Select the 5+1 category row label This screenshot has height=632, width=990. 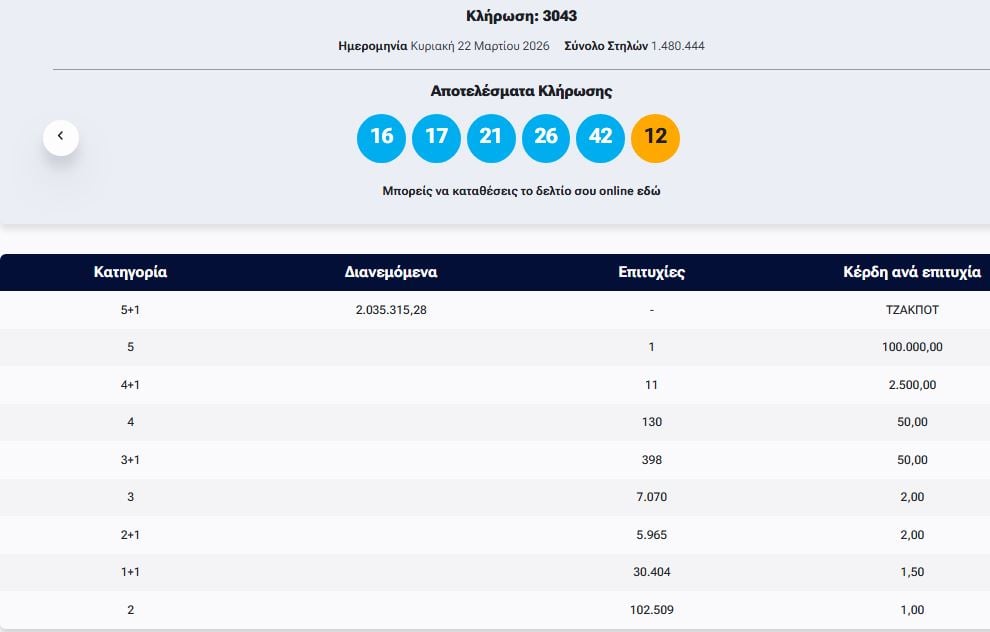(130, 310)
